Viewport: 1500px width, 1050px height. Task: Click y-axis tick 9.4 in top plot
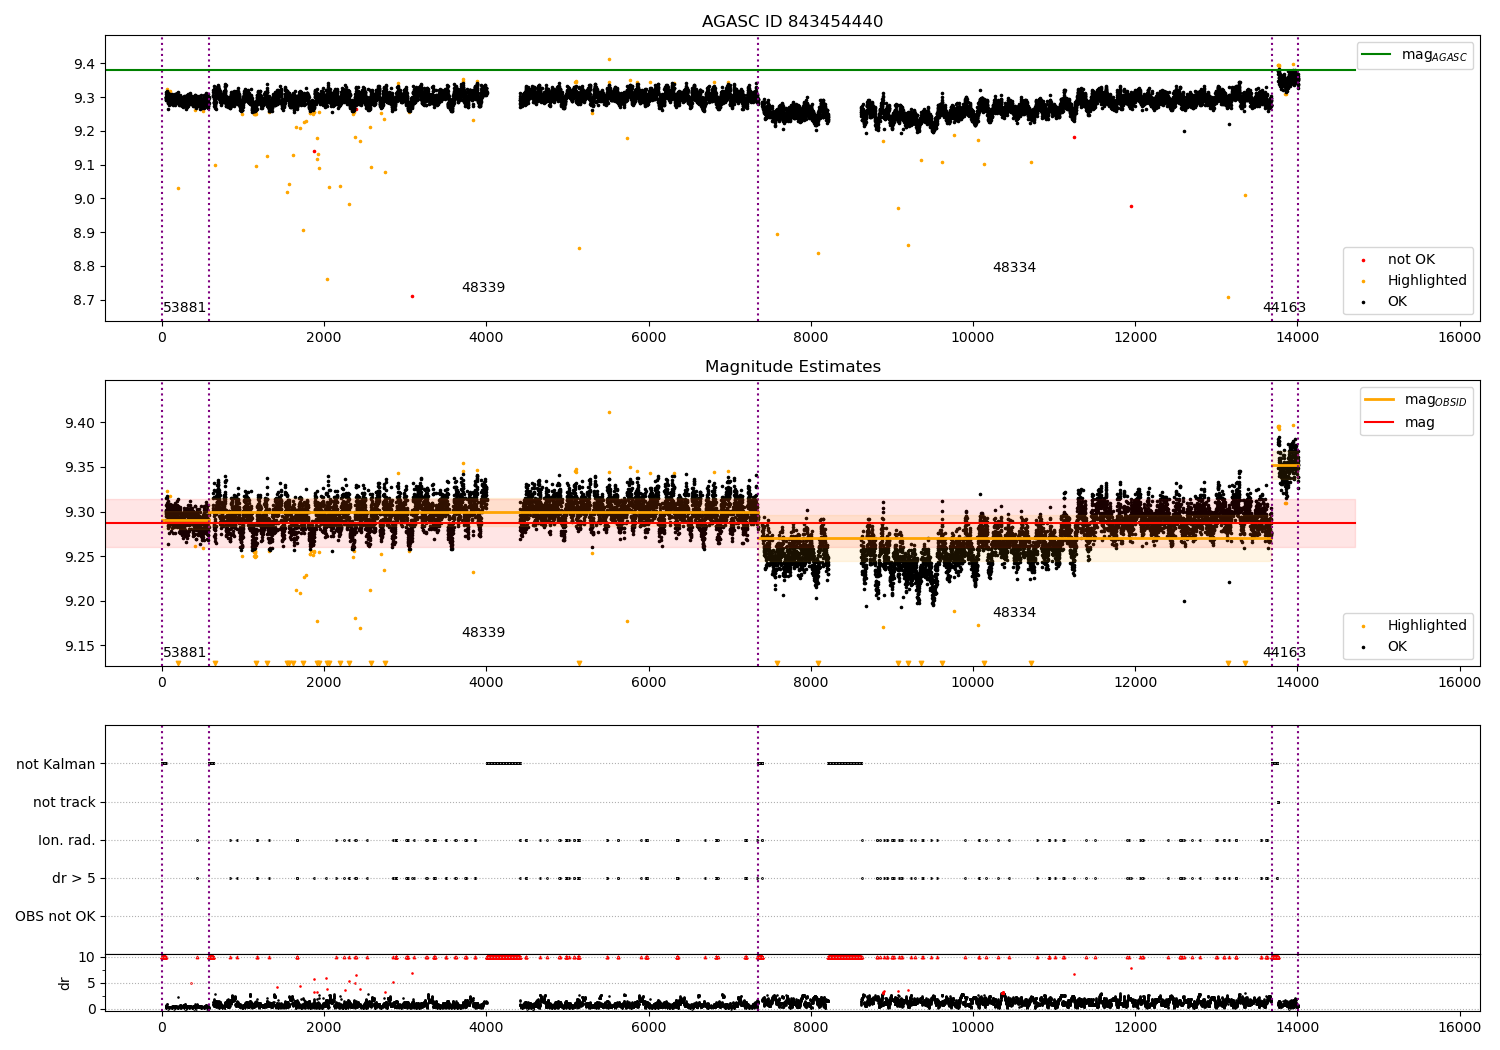(84, 65)
